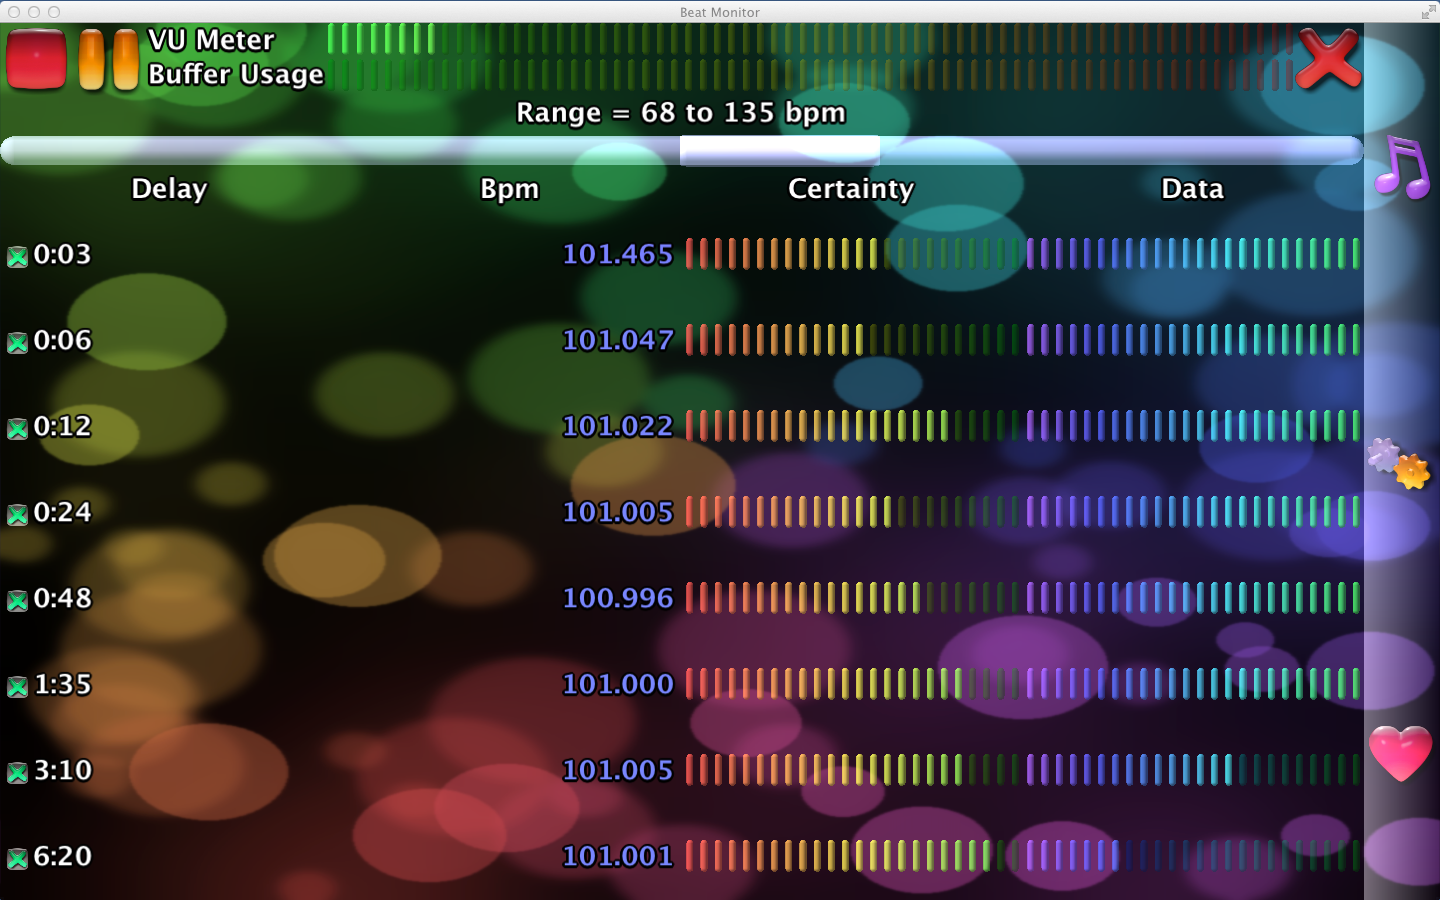Click the certainty meter in 0:03 row

point(853,254)
